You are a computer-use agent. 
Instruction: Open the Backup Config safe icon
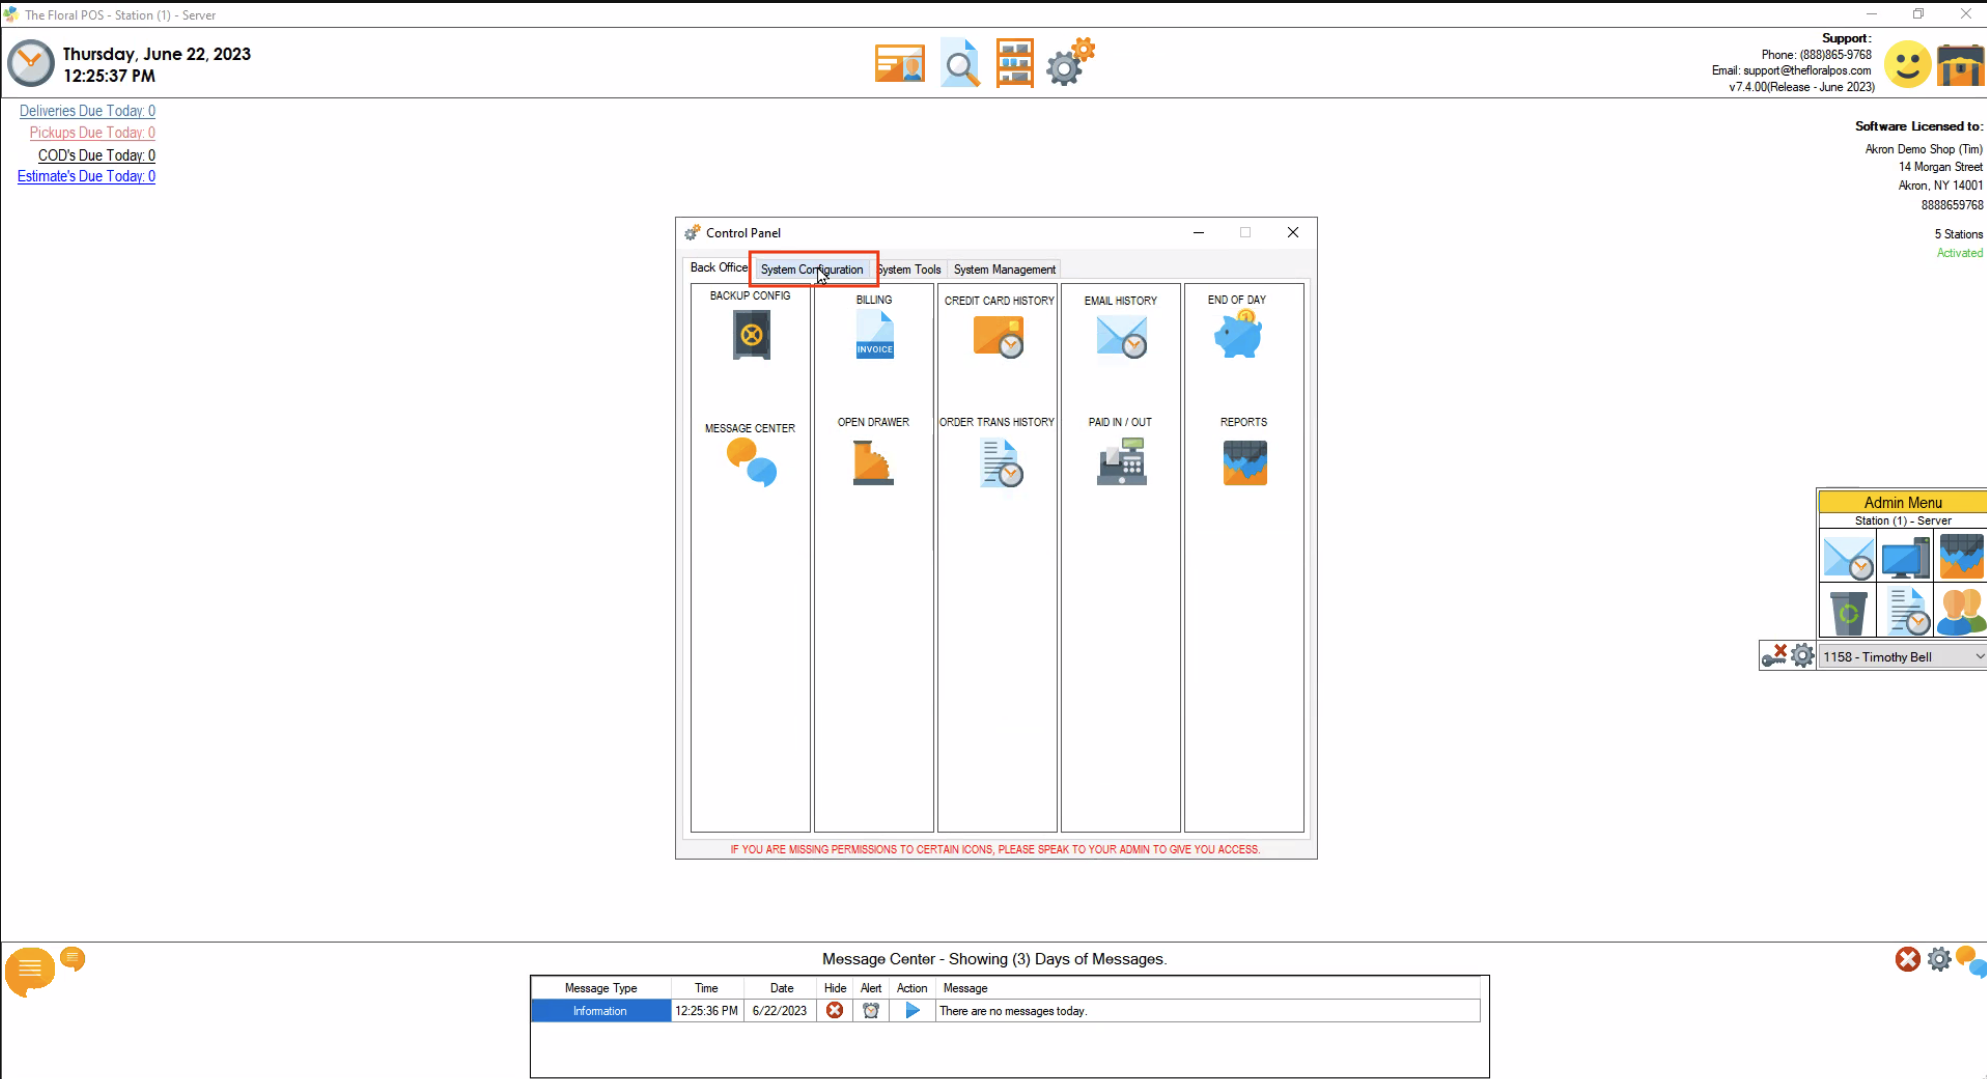click(751, 334)
